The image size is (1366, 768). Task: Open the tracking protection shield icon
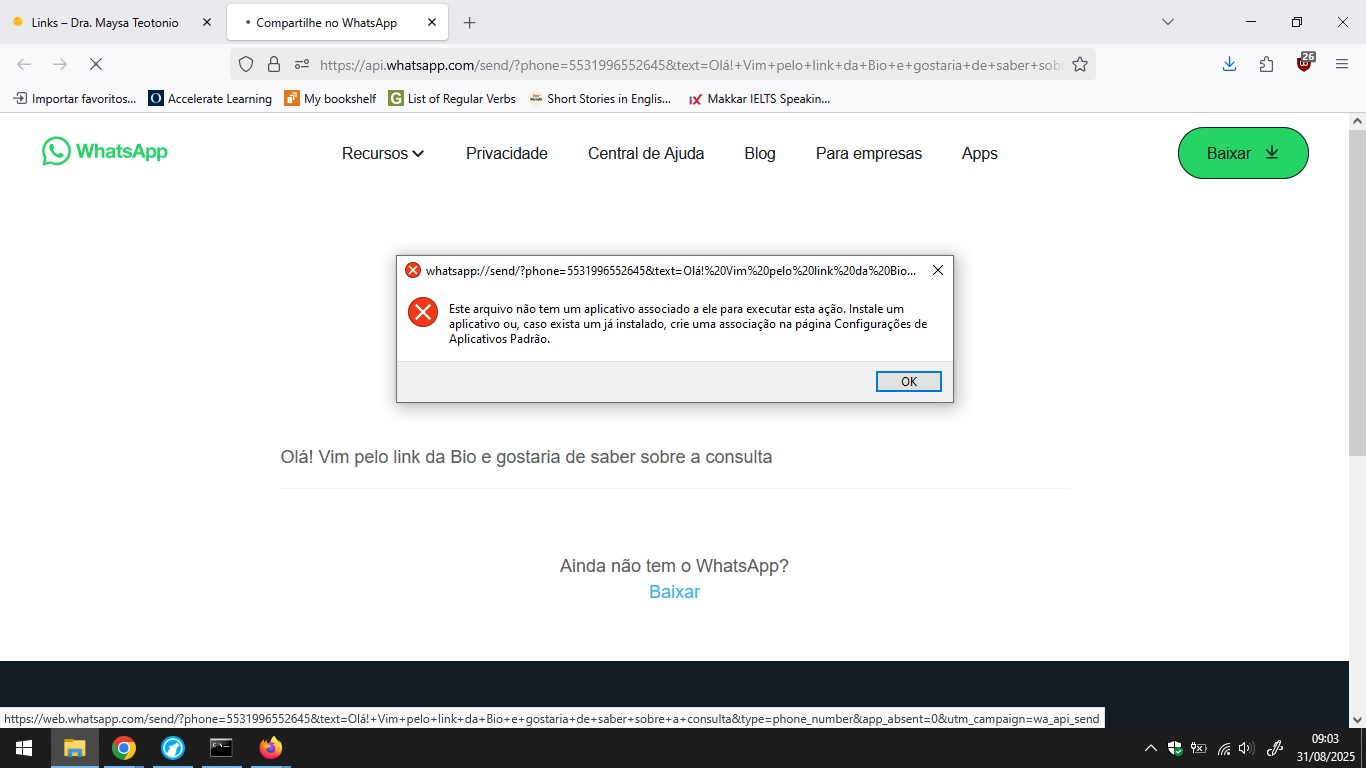pos(246,64)
